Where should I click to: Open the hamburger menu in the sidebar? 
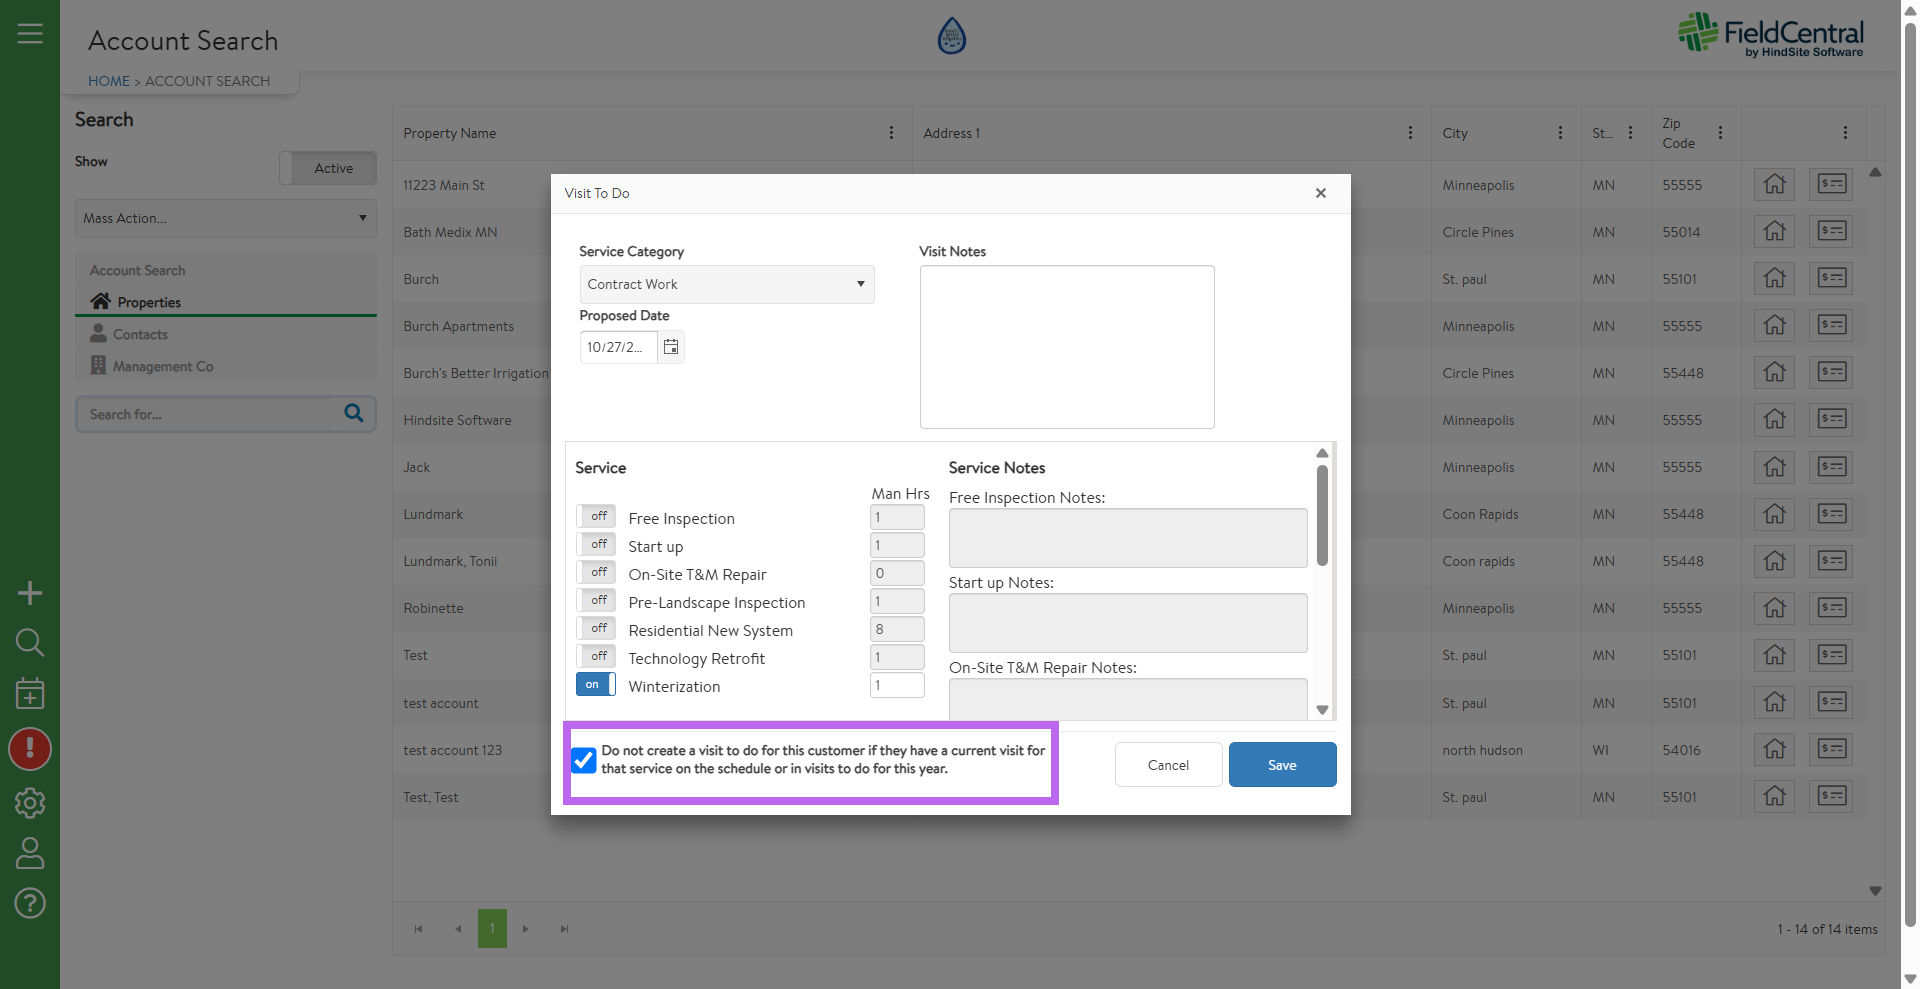click(x=30, y=34)
